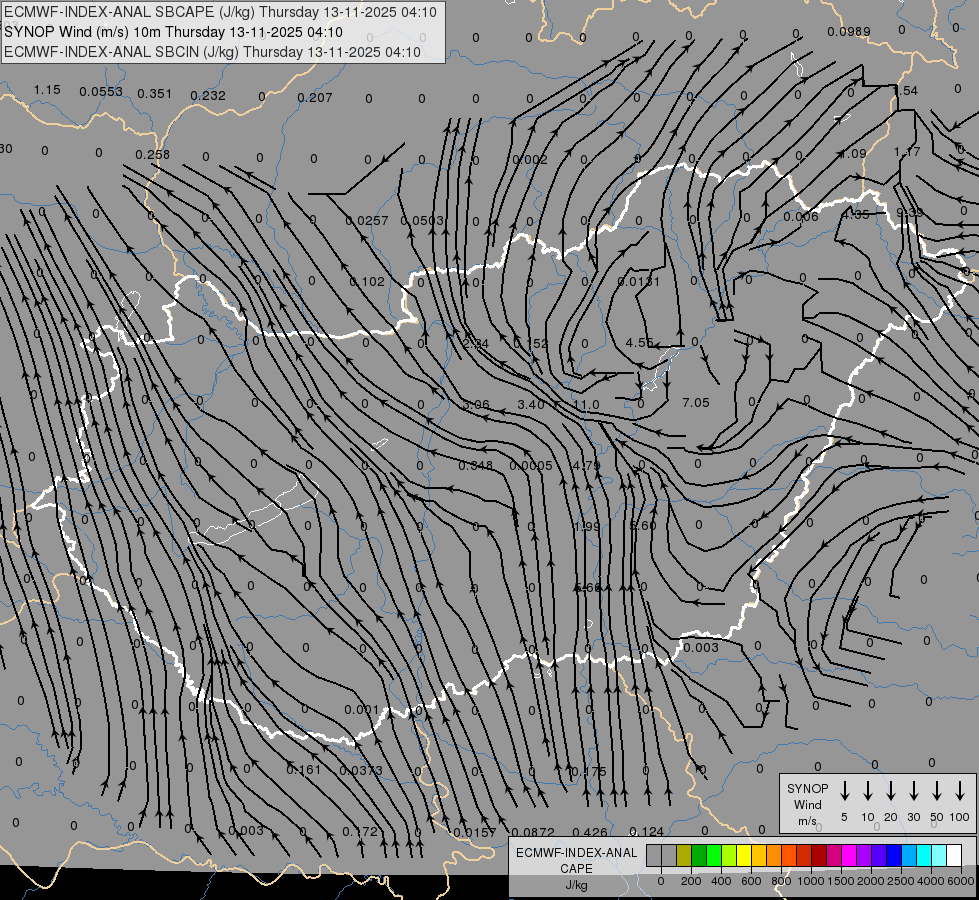Click the SBCAPE title line in header
The width and height of the screenshot is (979, 900).
point(220,12)
